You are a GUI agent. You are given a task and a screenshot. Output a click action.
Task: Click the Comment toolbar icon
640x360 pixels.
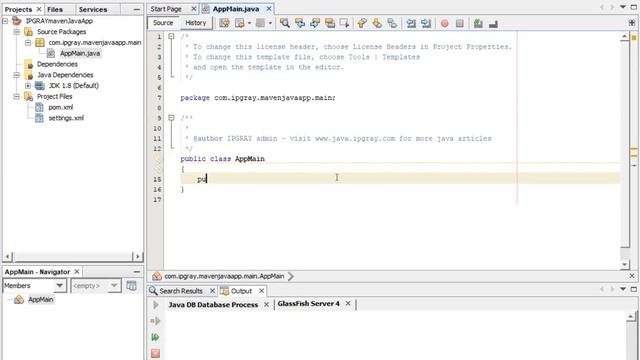[x=478, y=24]
